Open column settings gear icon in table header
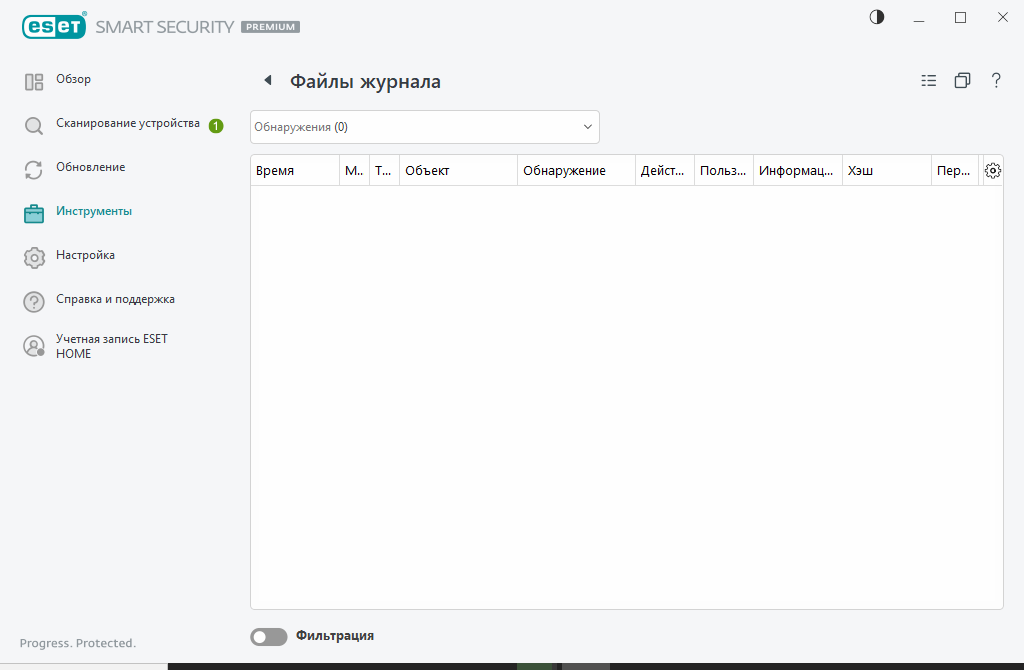1024x670 pixels. [x=992, y=170]
